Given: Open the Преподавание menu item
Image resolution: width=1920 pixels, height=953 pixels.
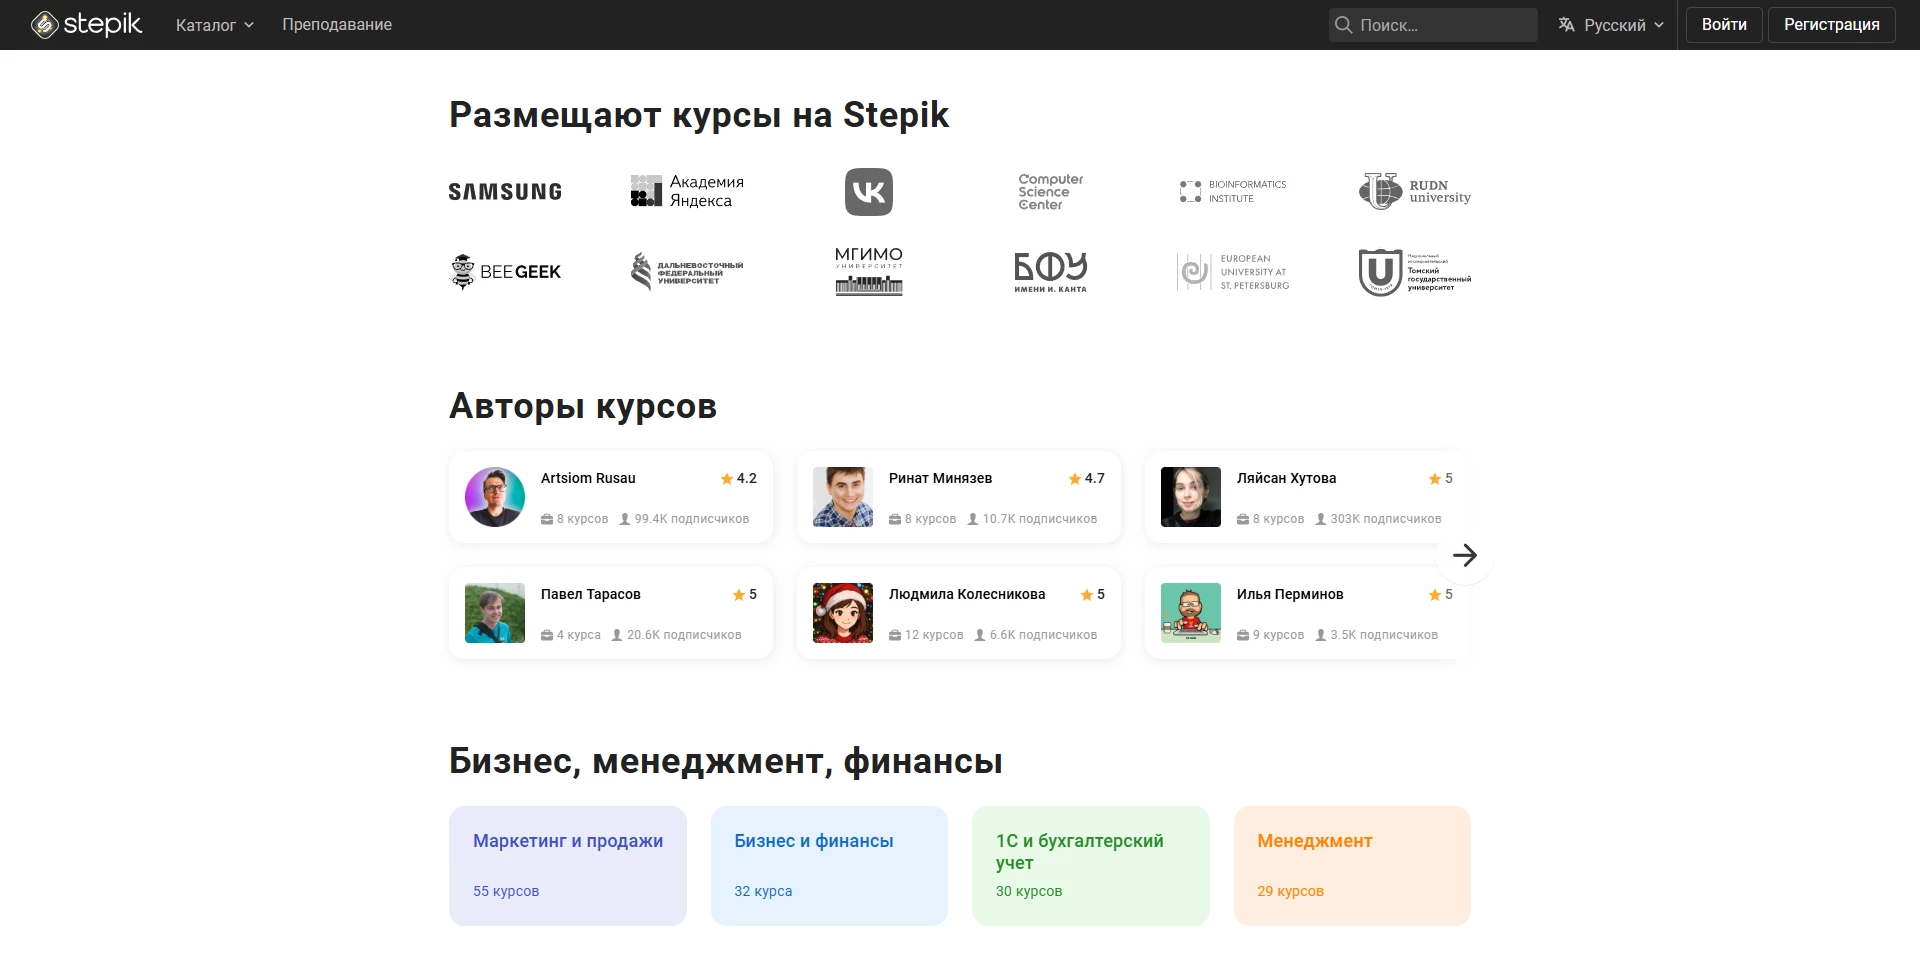Looking at the screenshot, I should point(337,25).
